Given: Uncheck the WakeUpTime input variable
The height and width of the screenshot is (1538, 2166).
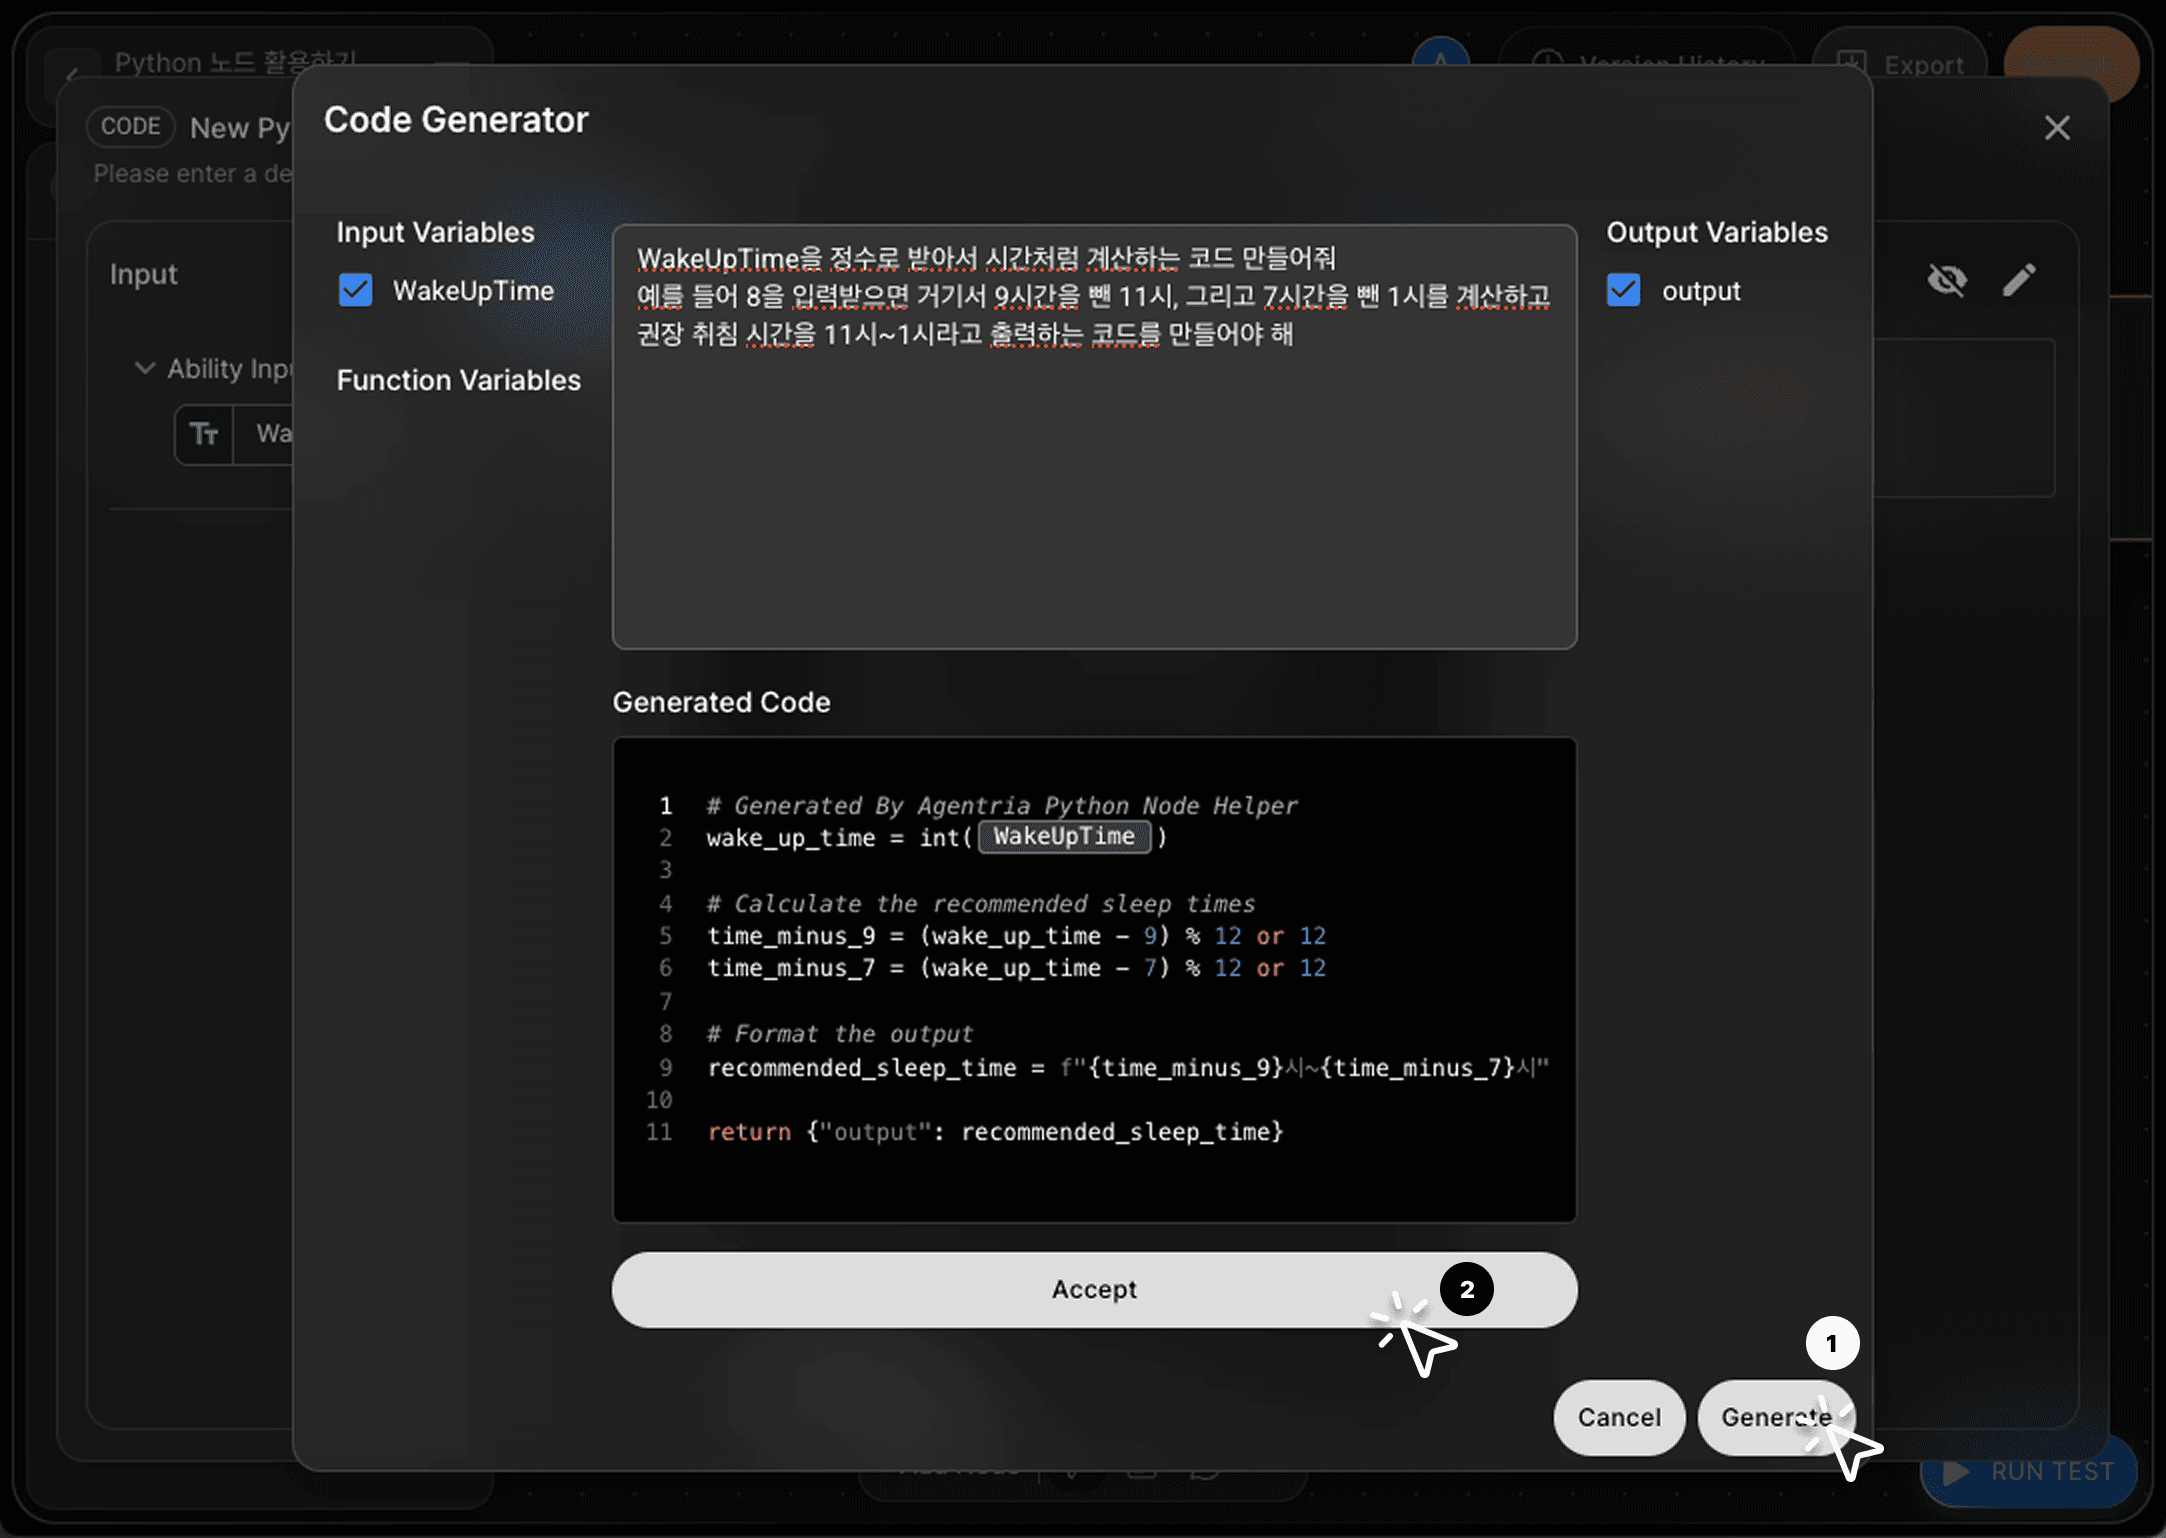Looking at the screenshot, I should click(355, 291).
